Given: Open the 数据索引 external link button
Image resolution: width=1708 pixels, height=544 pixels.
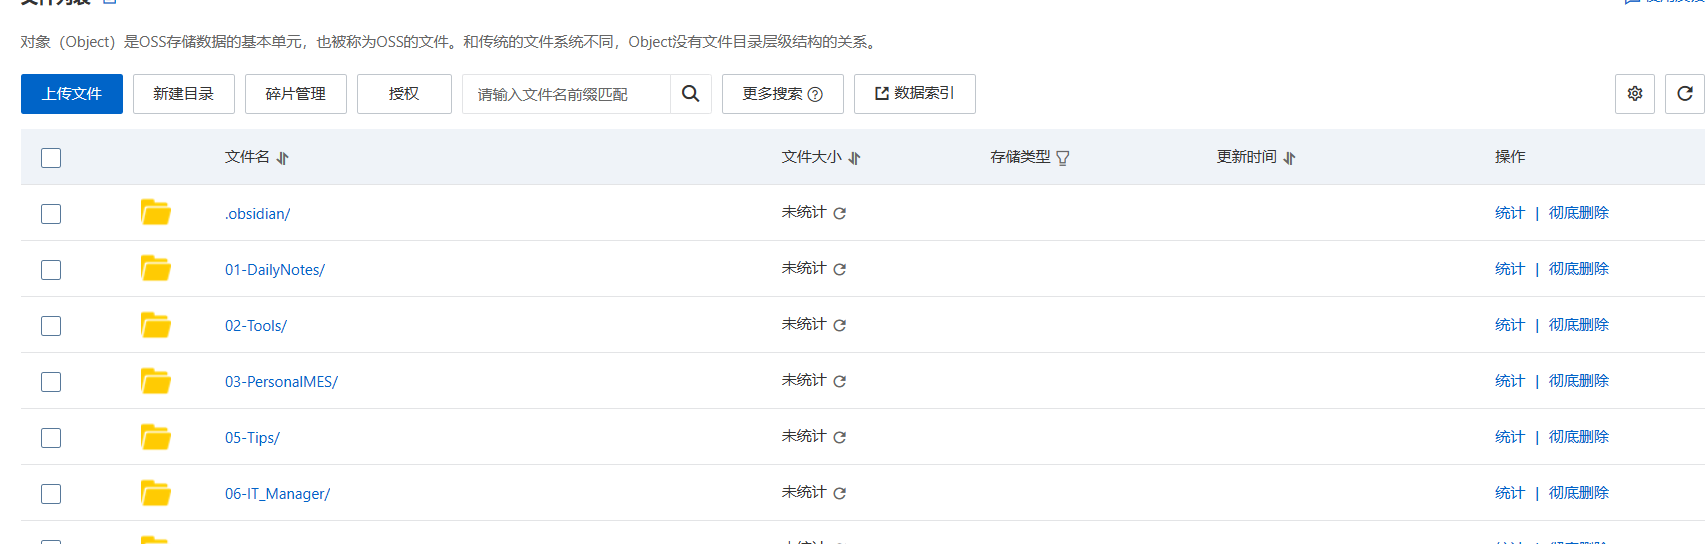Looking at the screenshot, I should point(914,94).
